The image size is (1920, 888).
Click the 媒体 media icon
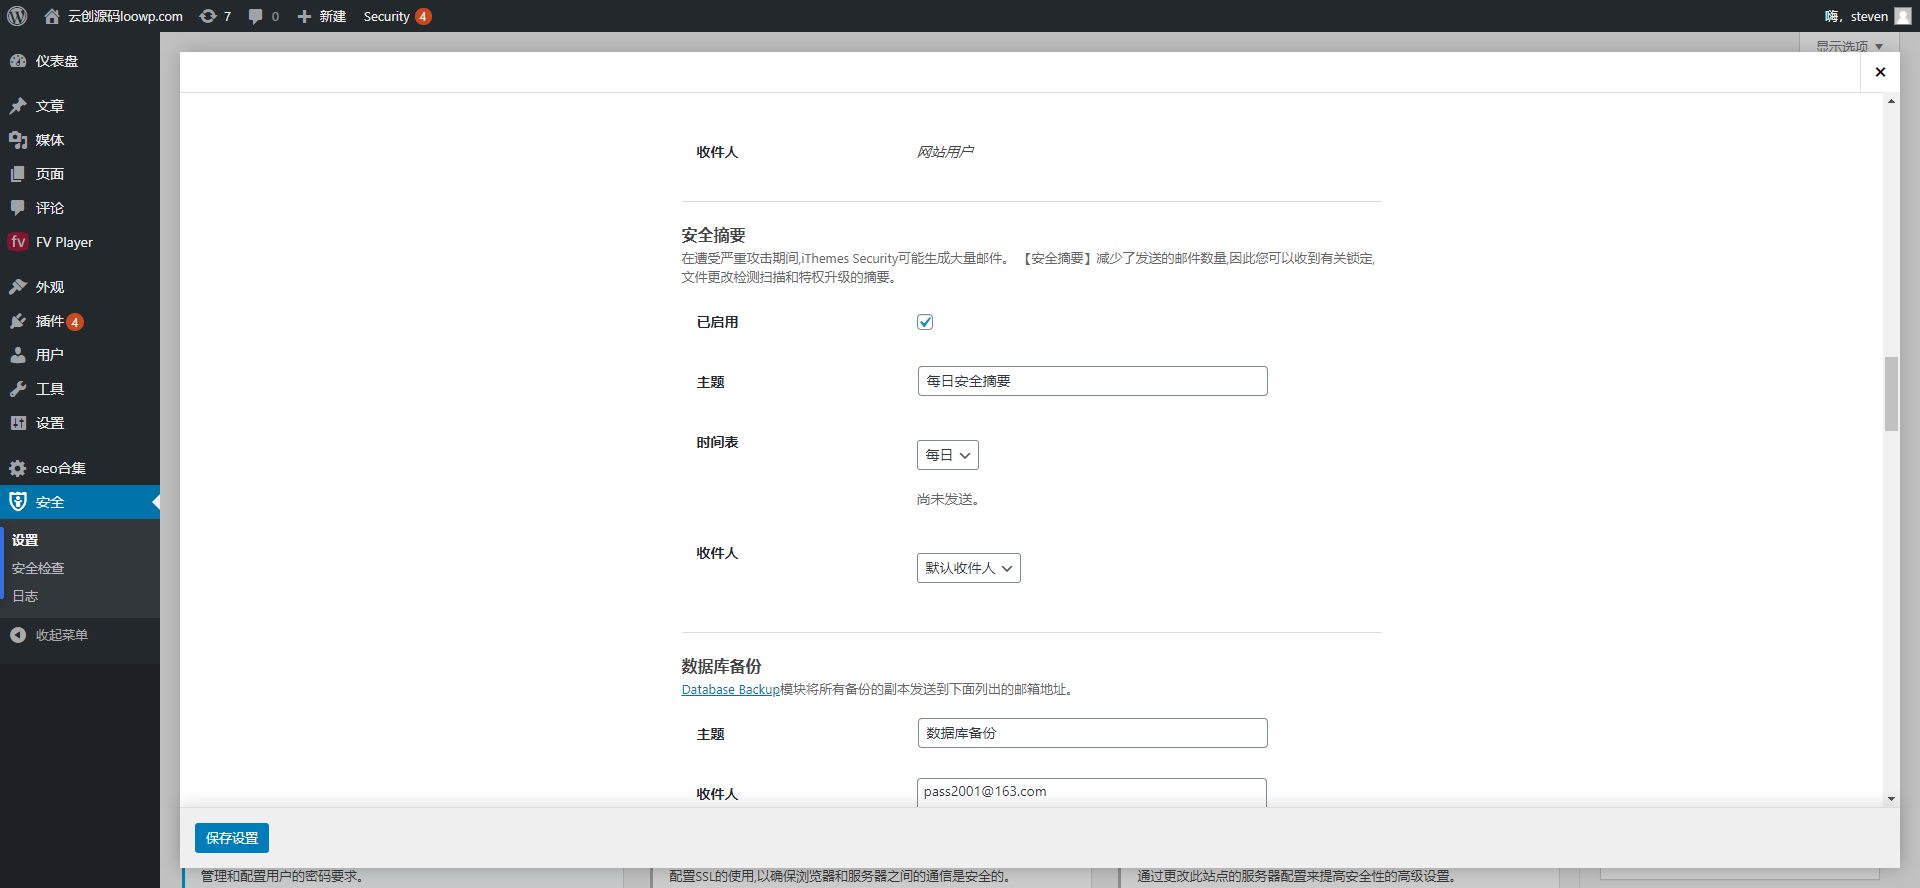(x=18, y=140)
